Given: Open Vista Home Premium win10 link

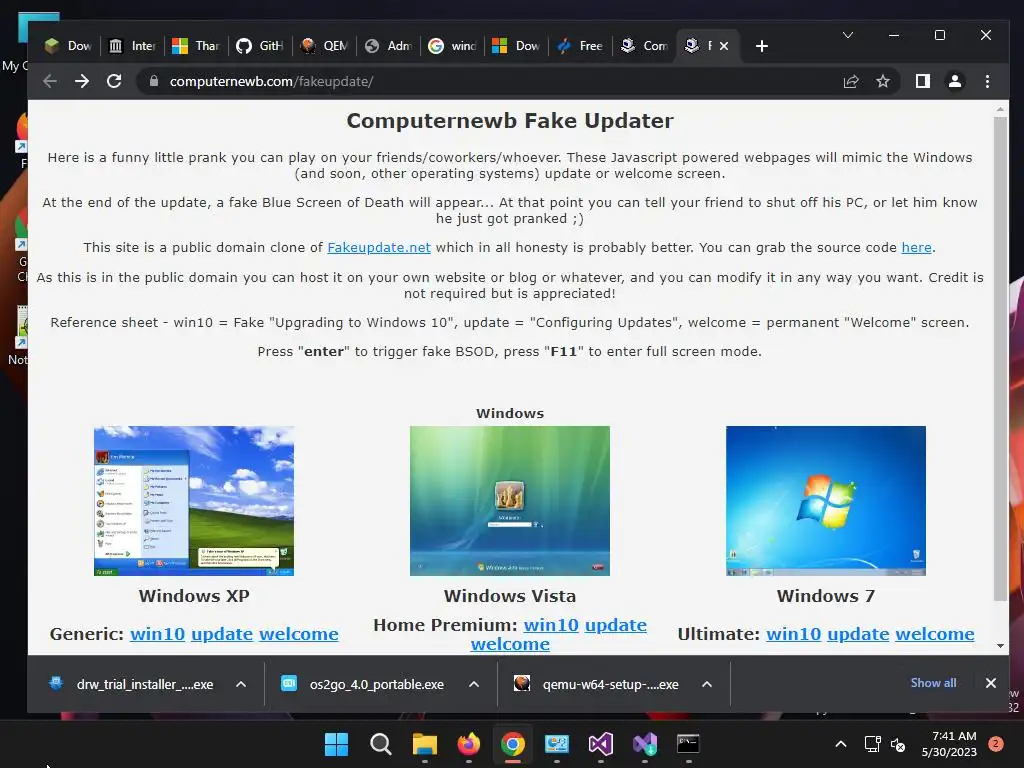Looking at the screenshot, I should (x=551, y=625).
